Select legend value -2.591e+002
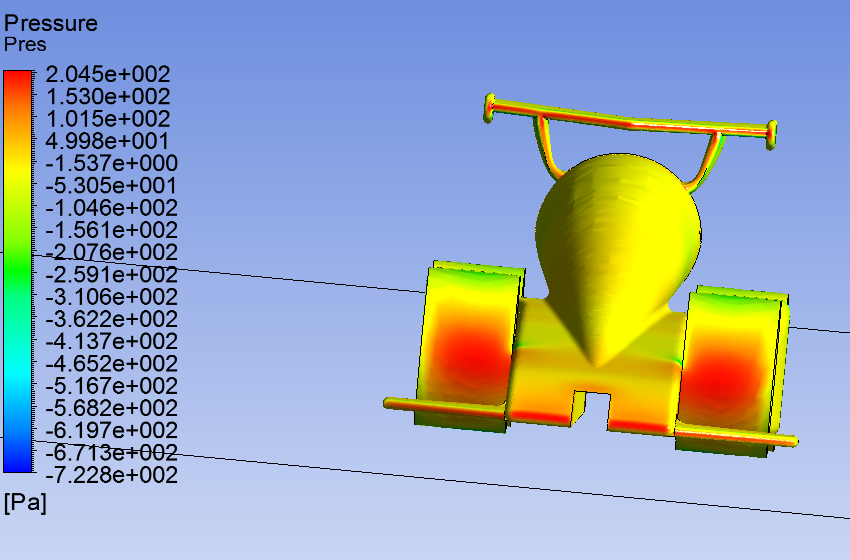 [111, 275]
